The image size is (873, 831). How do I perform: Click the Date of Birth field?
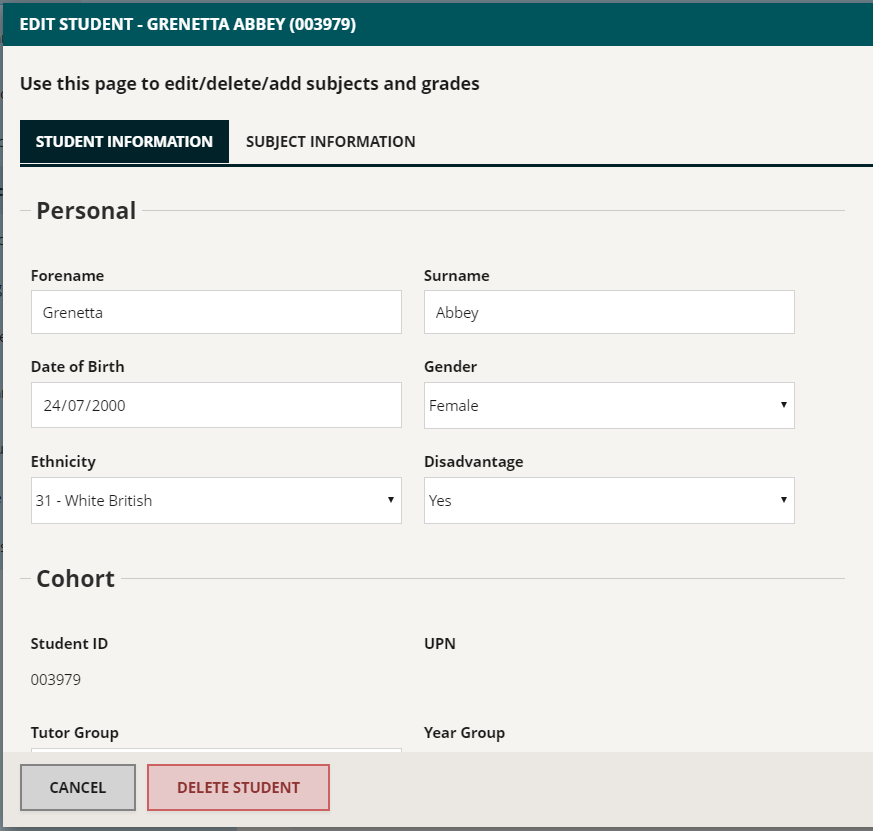pos(216,405)
